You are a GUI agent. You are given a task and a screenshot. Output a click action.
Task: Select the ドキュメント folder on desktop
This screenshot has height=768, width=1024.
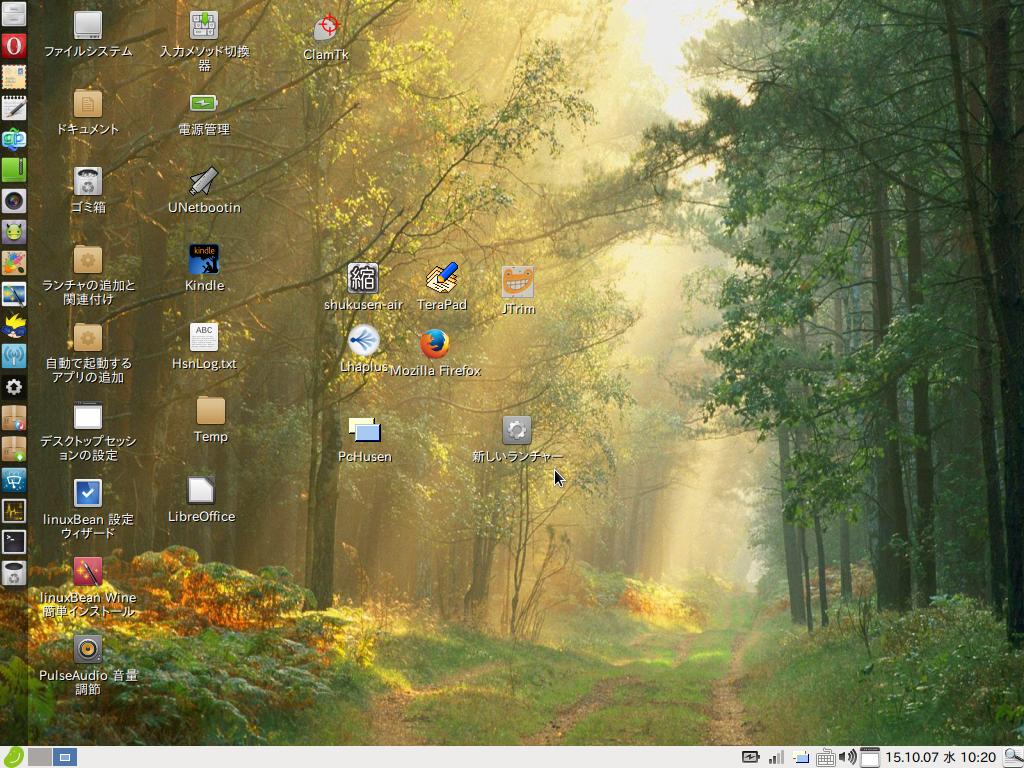[x=88, y=112]
